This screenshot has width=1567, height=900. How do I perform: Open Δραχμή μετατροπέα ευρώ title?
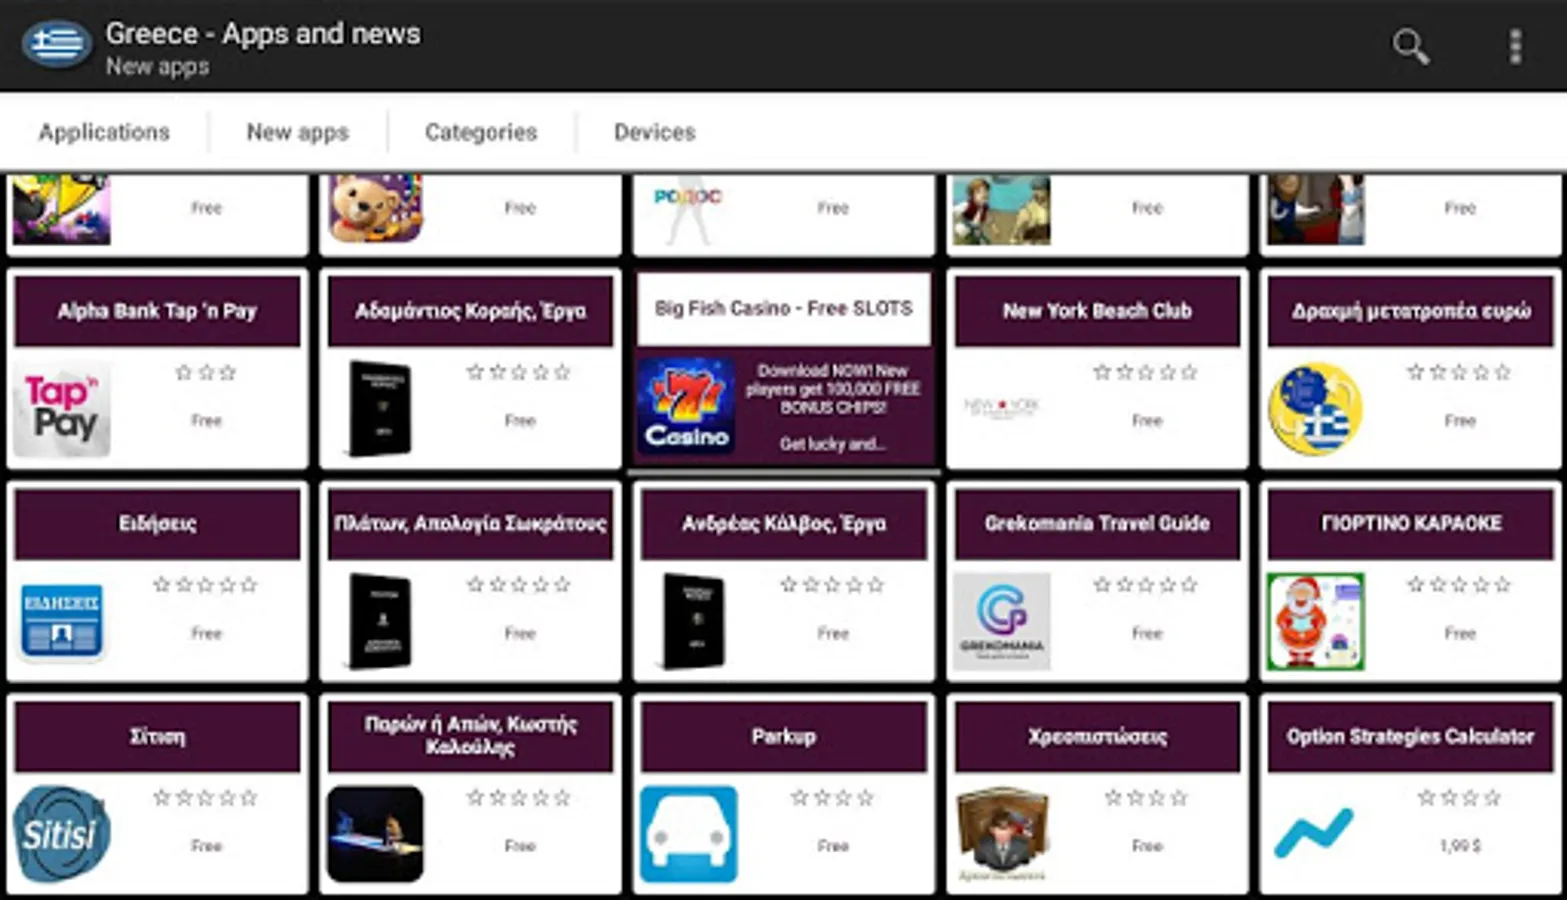[x=1410, y=311]
